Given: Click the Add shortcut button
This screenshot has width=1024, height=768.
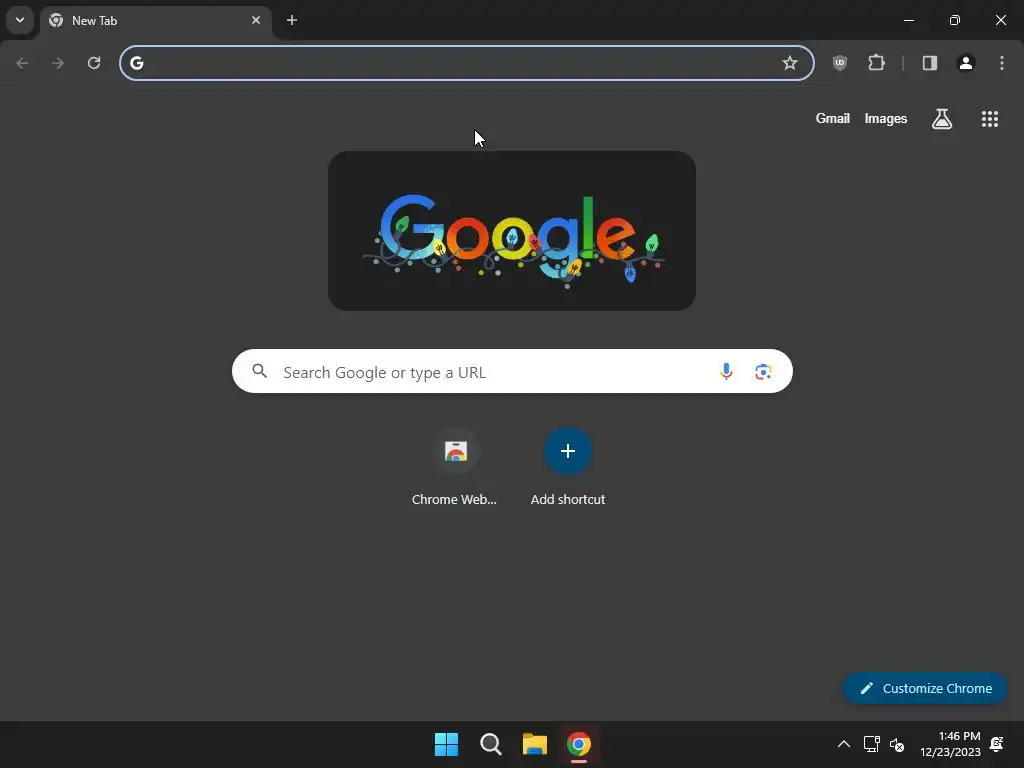Looking at the screenshot, I should [x=568, y=468].
